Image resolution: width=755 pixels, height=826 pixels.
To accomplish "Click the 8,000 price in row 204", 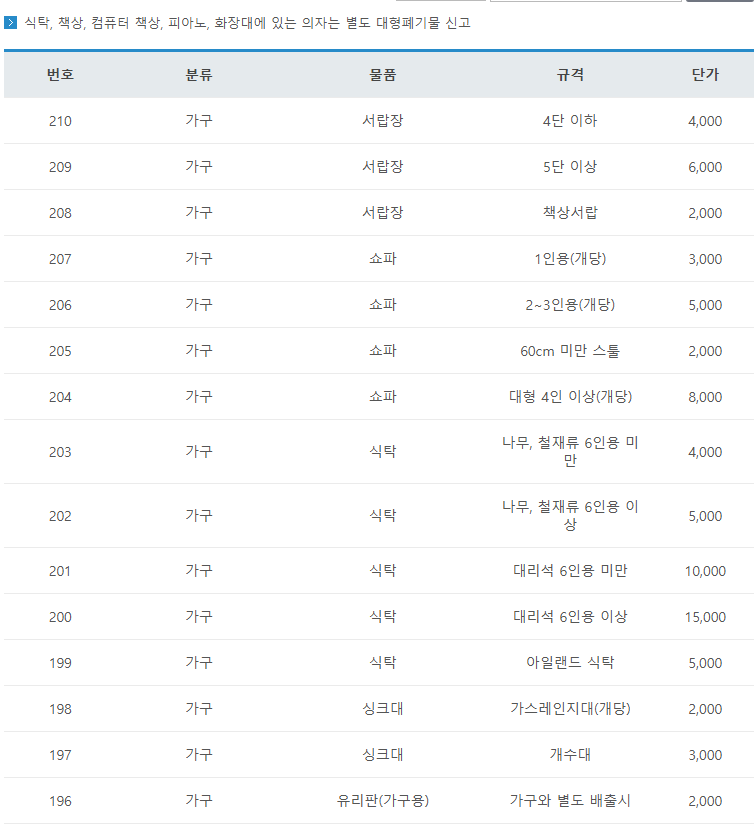I will click(705, 397).
